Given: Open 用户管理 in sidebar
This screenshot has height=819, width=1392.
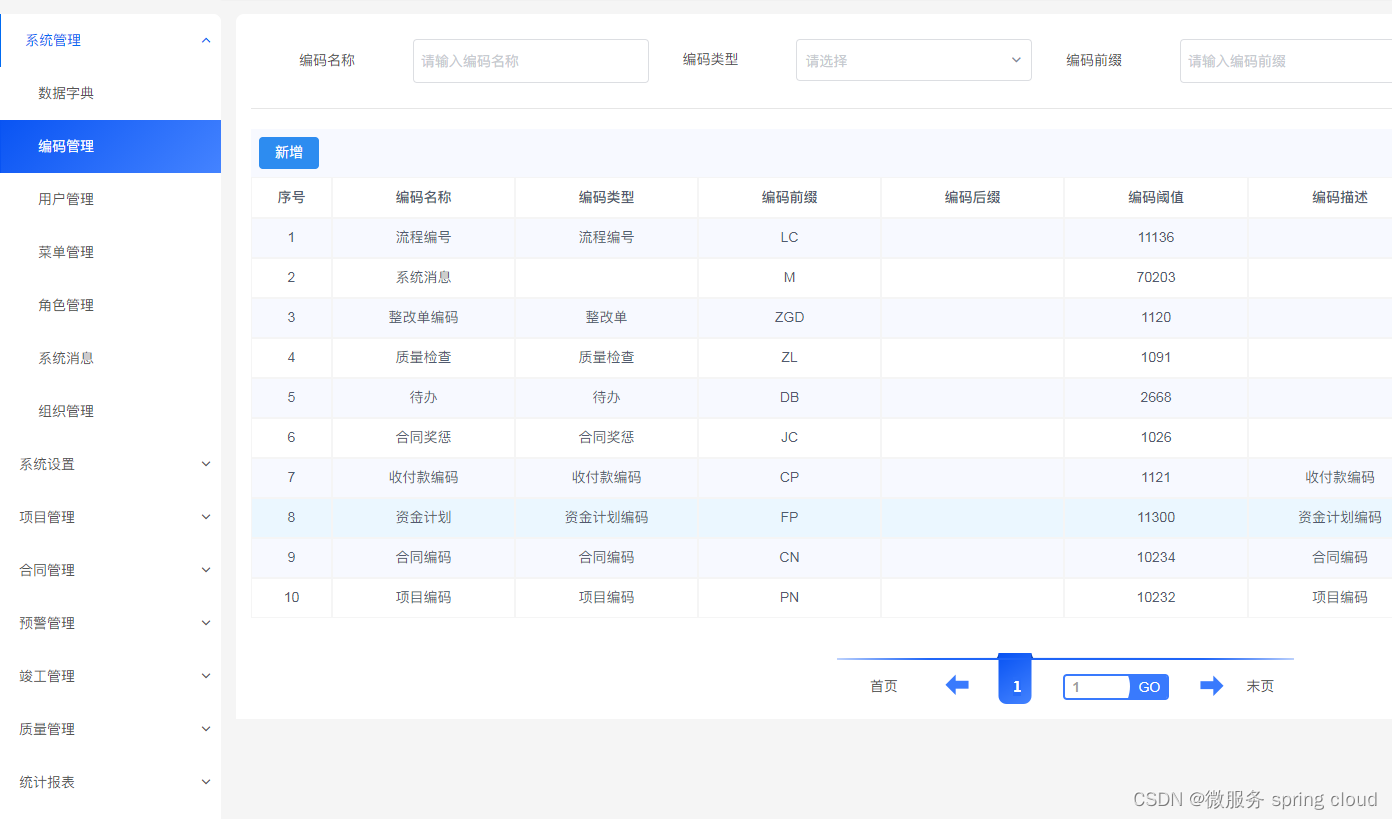Looking at the screenshot, I should pos(110,199).
